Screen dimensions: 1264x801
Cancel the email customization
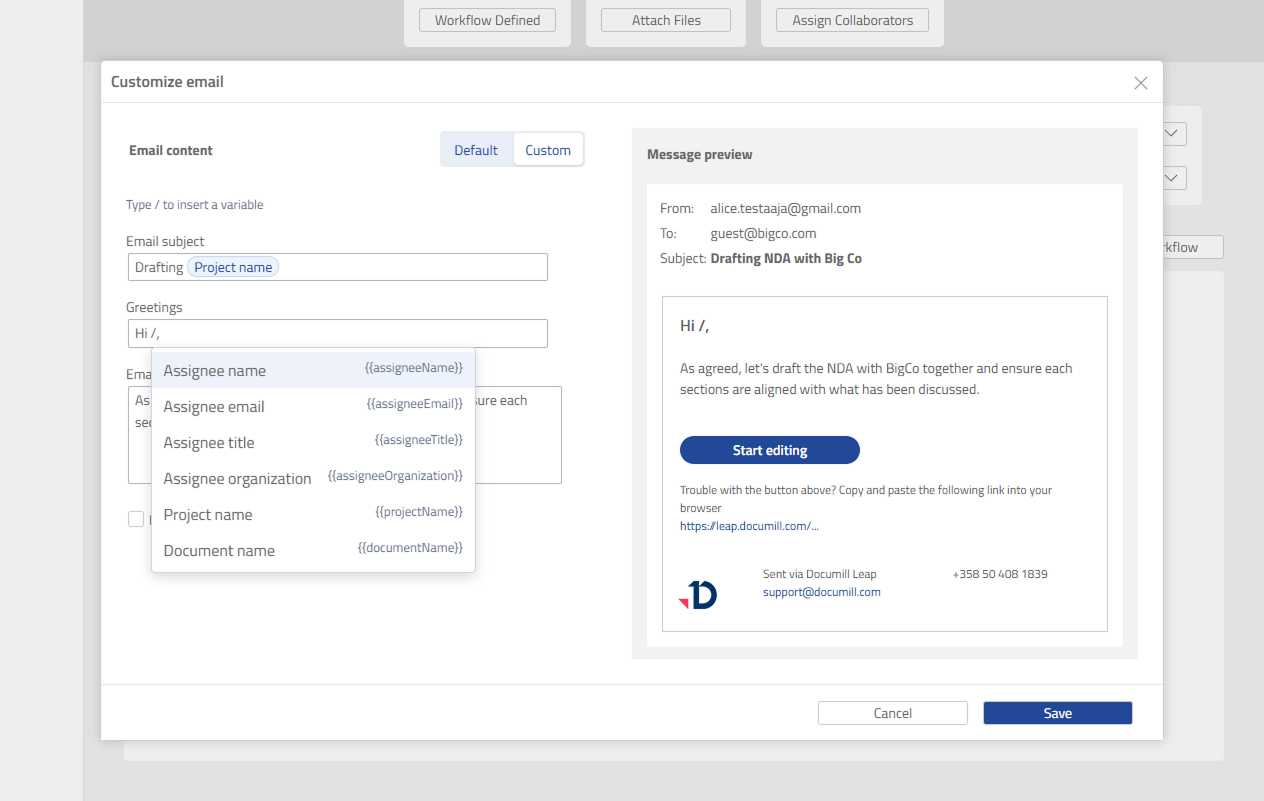click(x=893, y=713)
